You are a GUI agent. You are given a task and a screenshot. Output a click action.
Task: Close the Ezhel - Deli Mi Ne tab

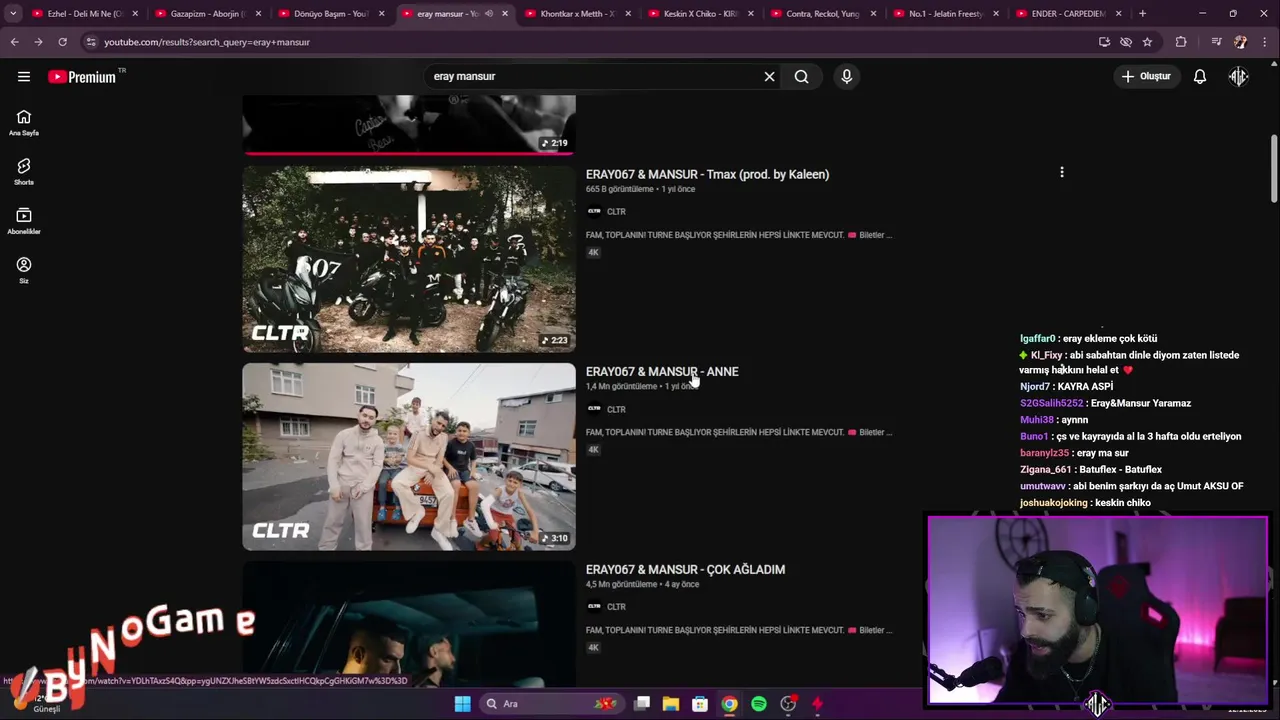[x=135, y=14]
